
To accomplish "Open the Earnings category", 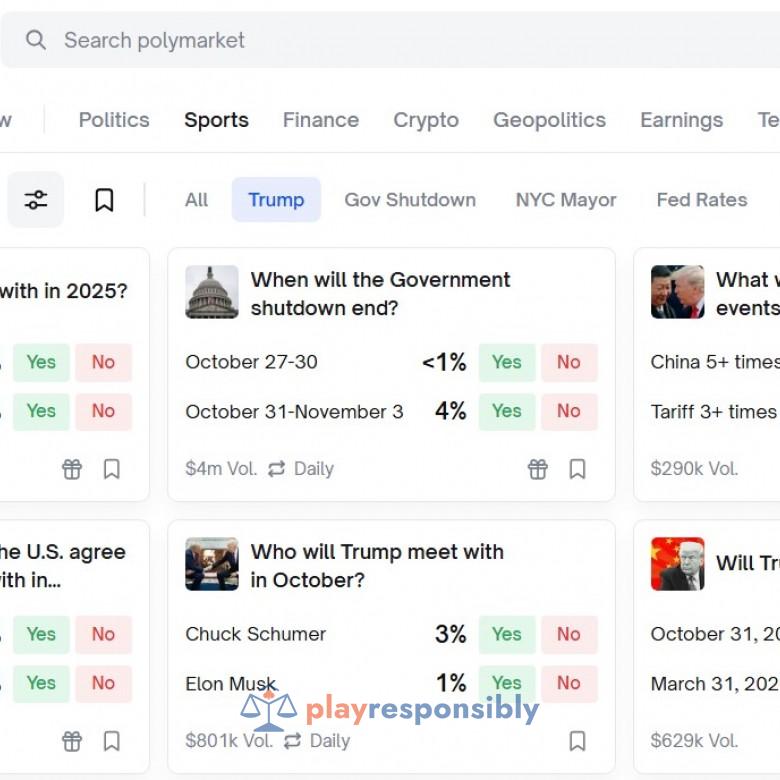I will click(682, 120).
